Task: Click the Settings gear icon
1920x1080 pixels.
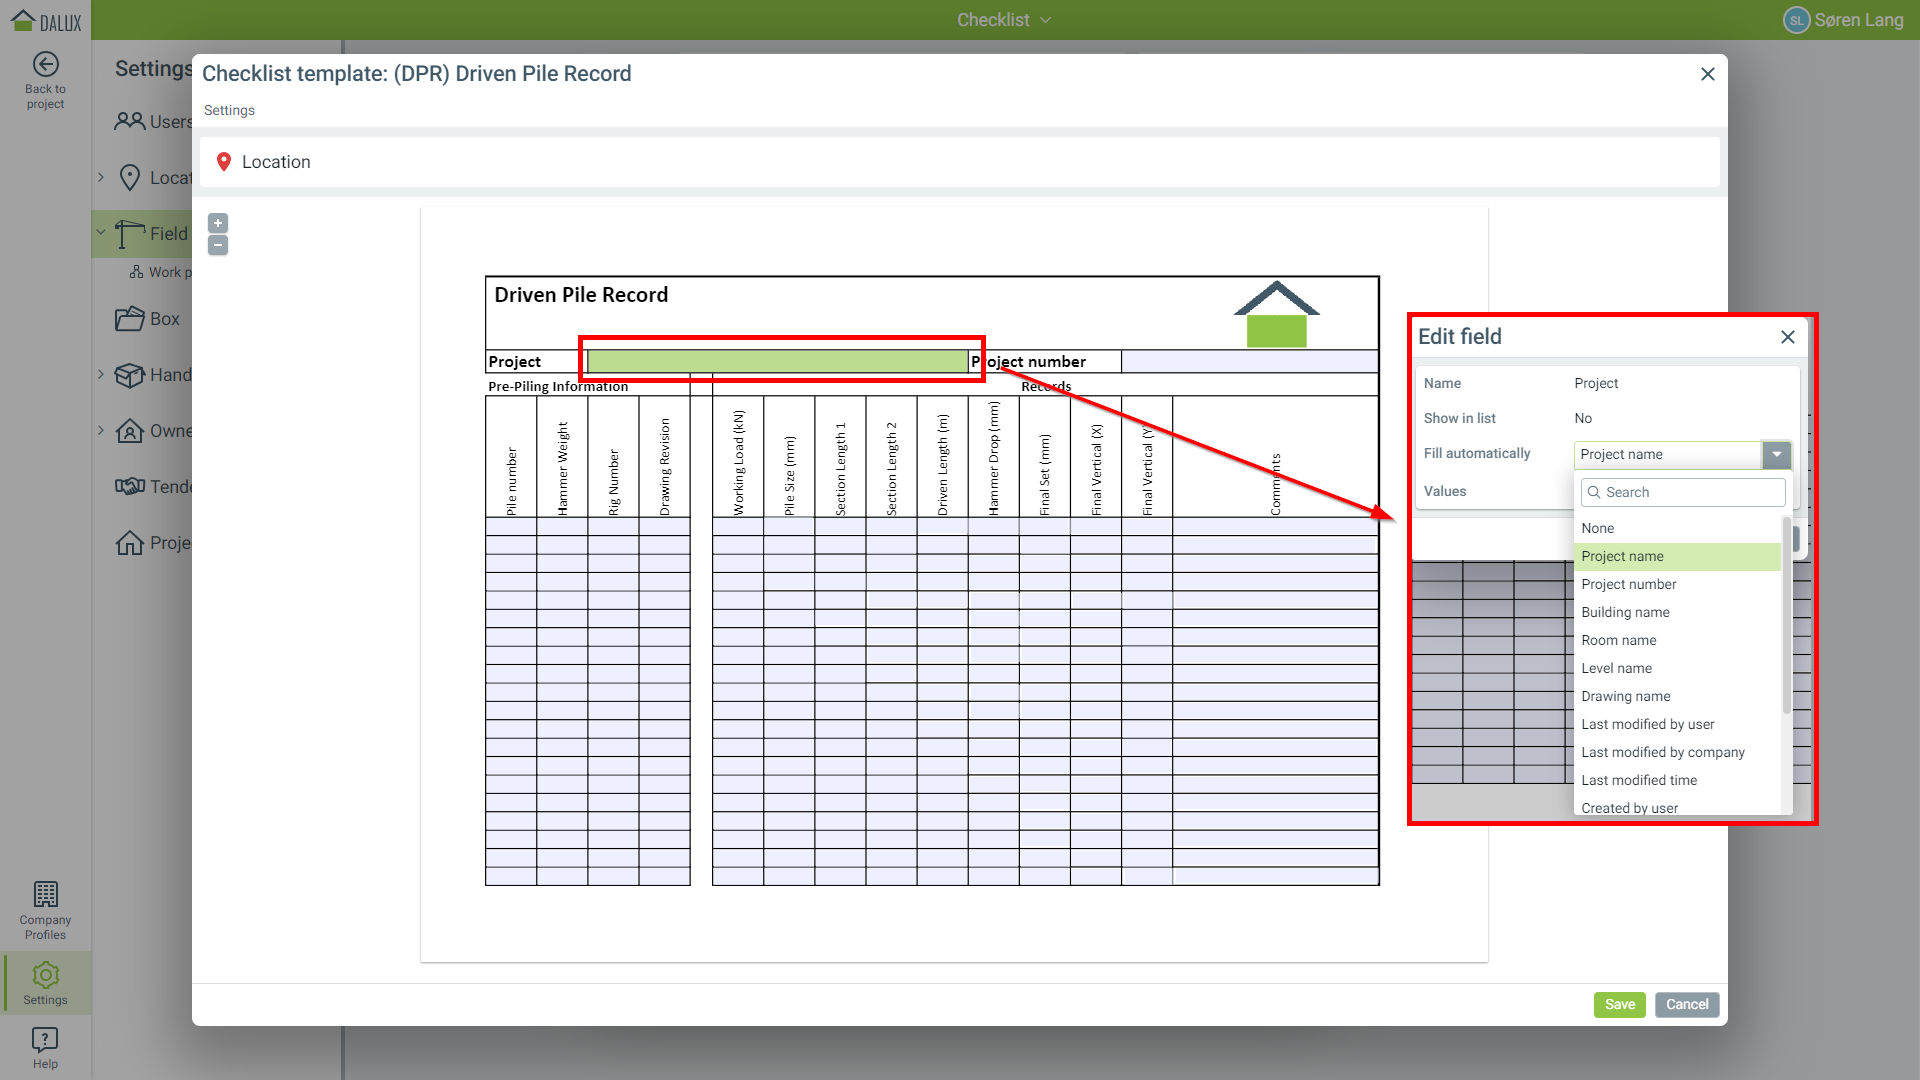Action: [x=45, y=975]
